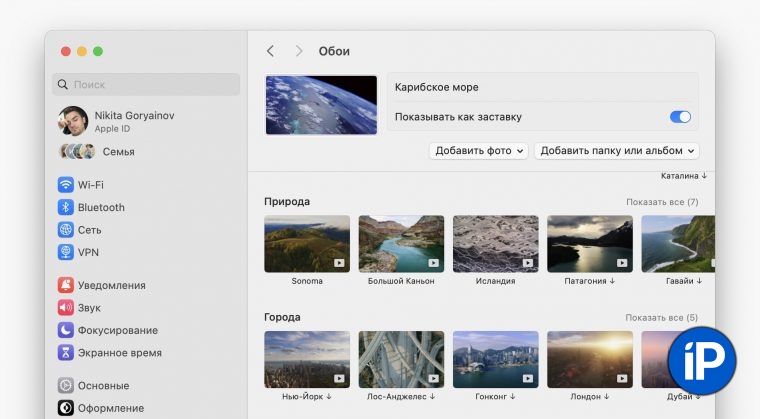This screenshot has height=419, width=760.
Task: Open Уведомления bell icon
Action: pyautogui.click(x=66, y=285)
